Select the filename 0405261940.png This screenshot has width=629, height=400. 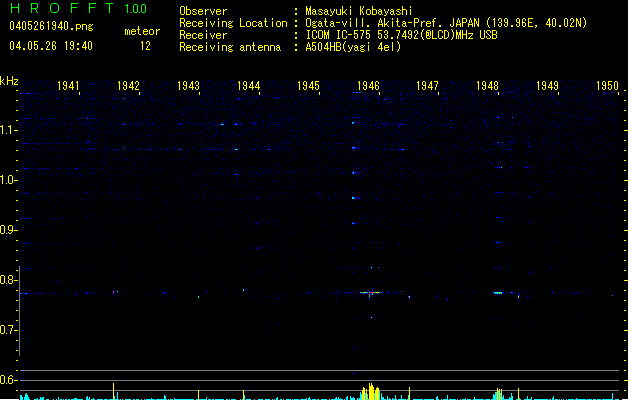pos(47,26)
